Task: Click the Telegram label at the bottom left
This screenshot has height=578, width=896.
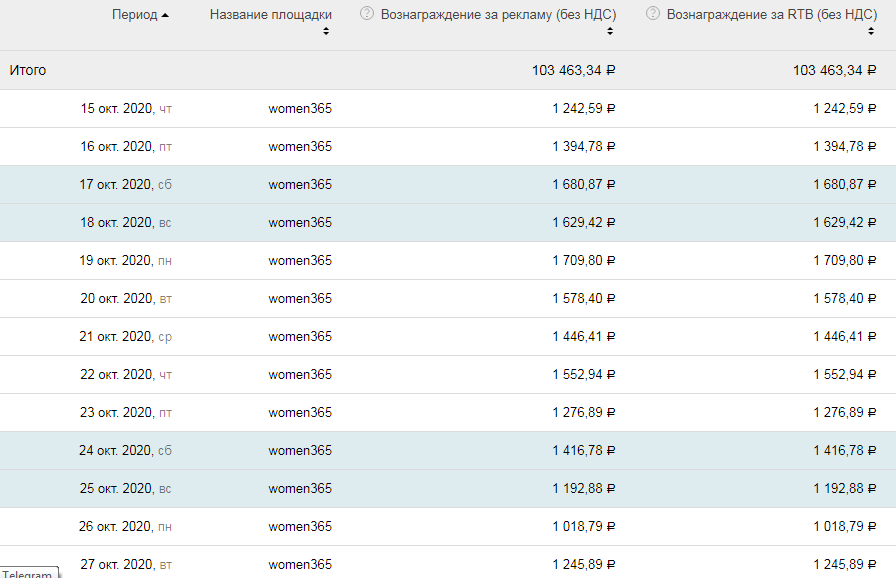Action: point(27,574)
